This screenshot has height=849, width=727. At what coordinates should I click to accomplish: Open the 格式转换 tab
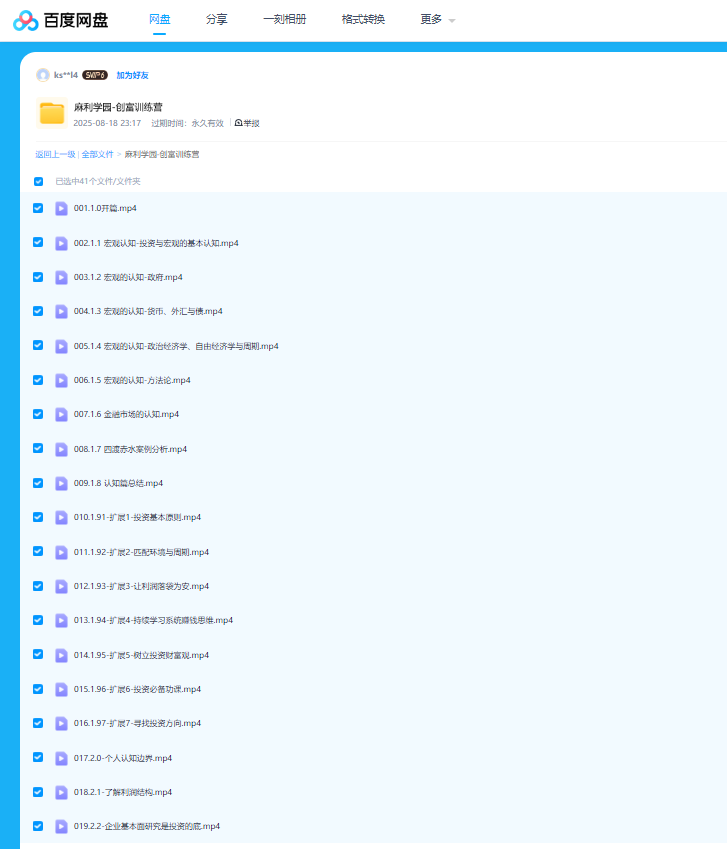(363, 20)
